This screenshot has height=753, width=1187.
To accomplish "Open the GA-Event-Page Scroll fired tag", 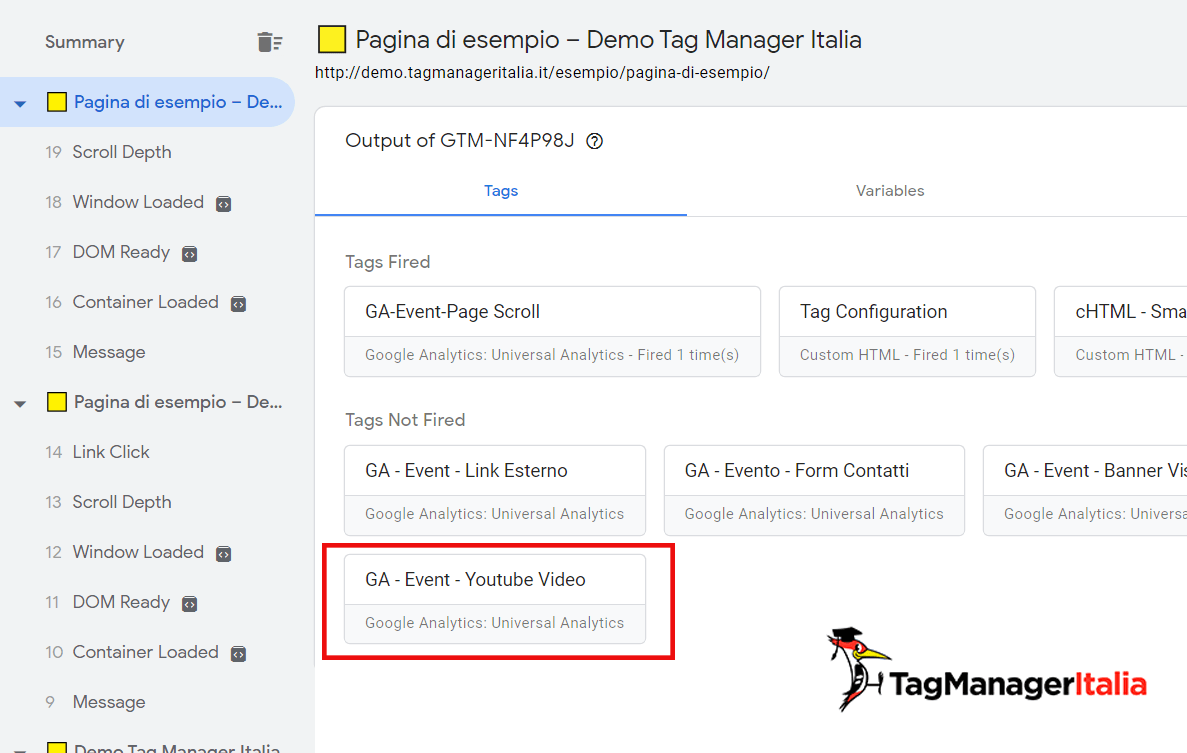I will click(x=552, y=331).
